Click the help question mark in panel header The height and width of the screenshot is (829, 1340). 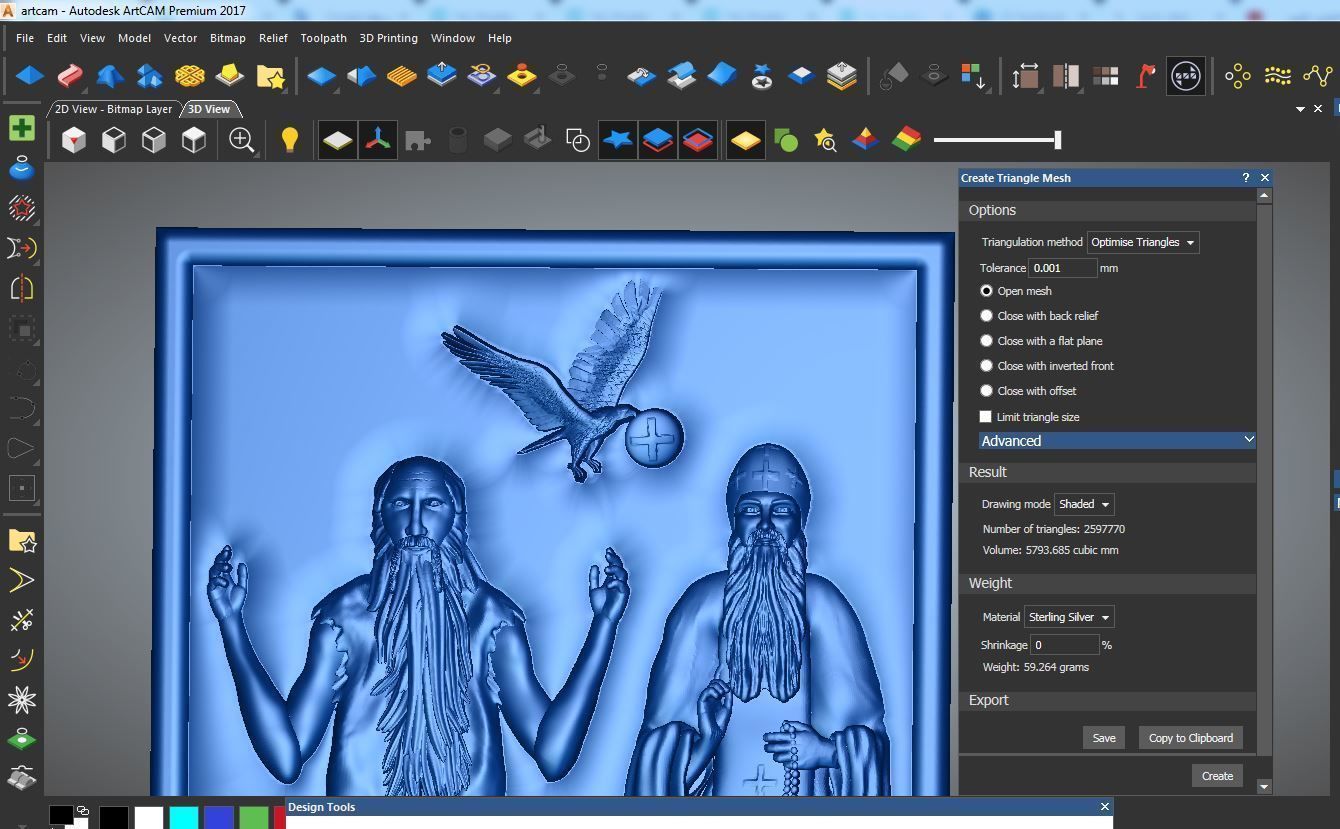(x=1246, y=178)
